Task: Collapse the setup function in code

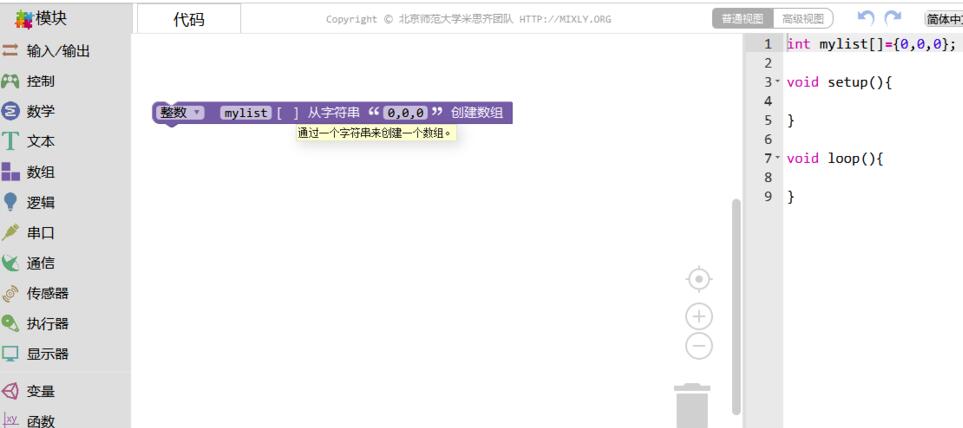Action: 776,83
